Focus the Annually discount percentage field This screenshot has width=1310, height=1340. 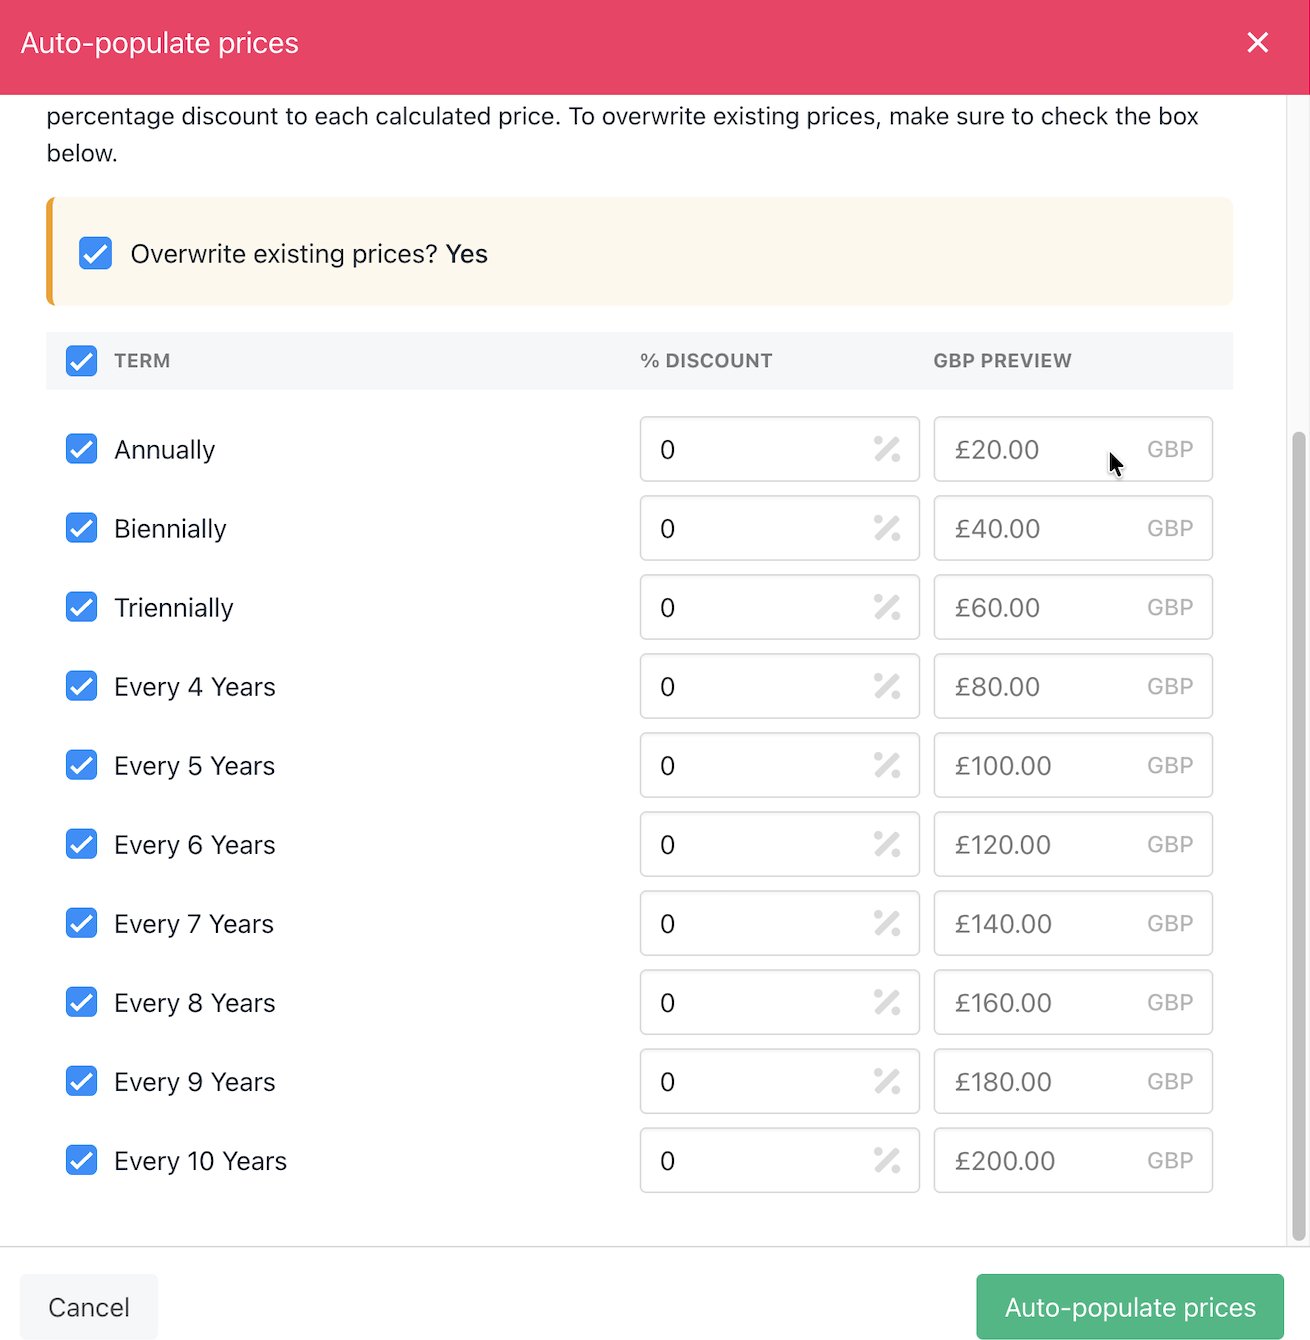coord(780,449)
